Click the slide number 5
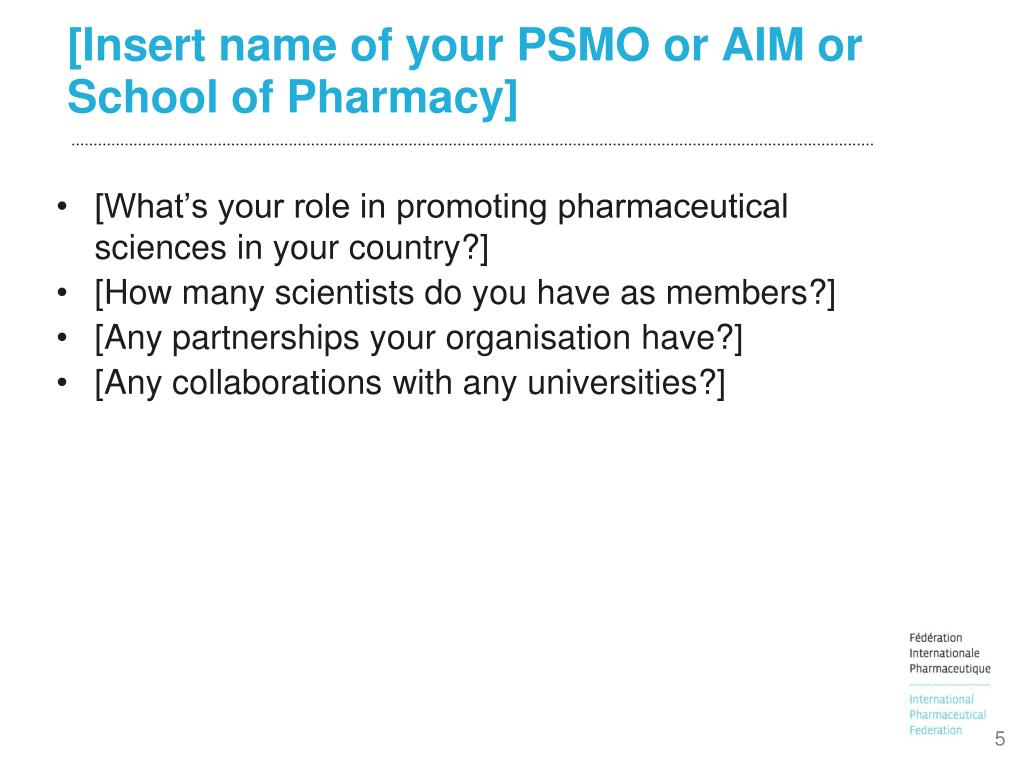Screen dimensions: 1024x768 [1000, 739]
